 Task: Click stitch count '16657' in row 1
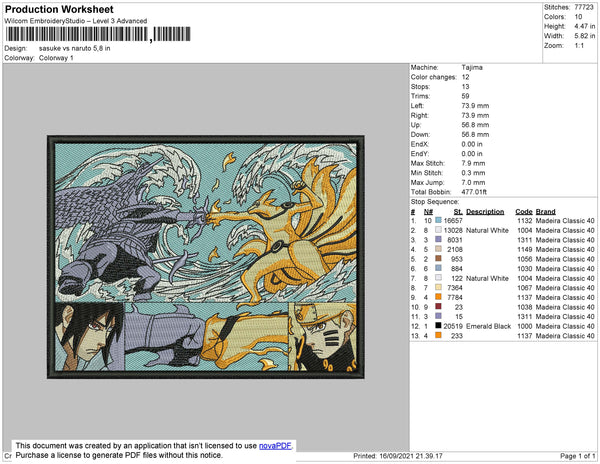tap(453, 221)
